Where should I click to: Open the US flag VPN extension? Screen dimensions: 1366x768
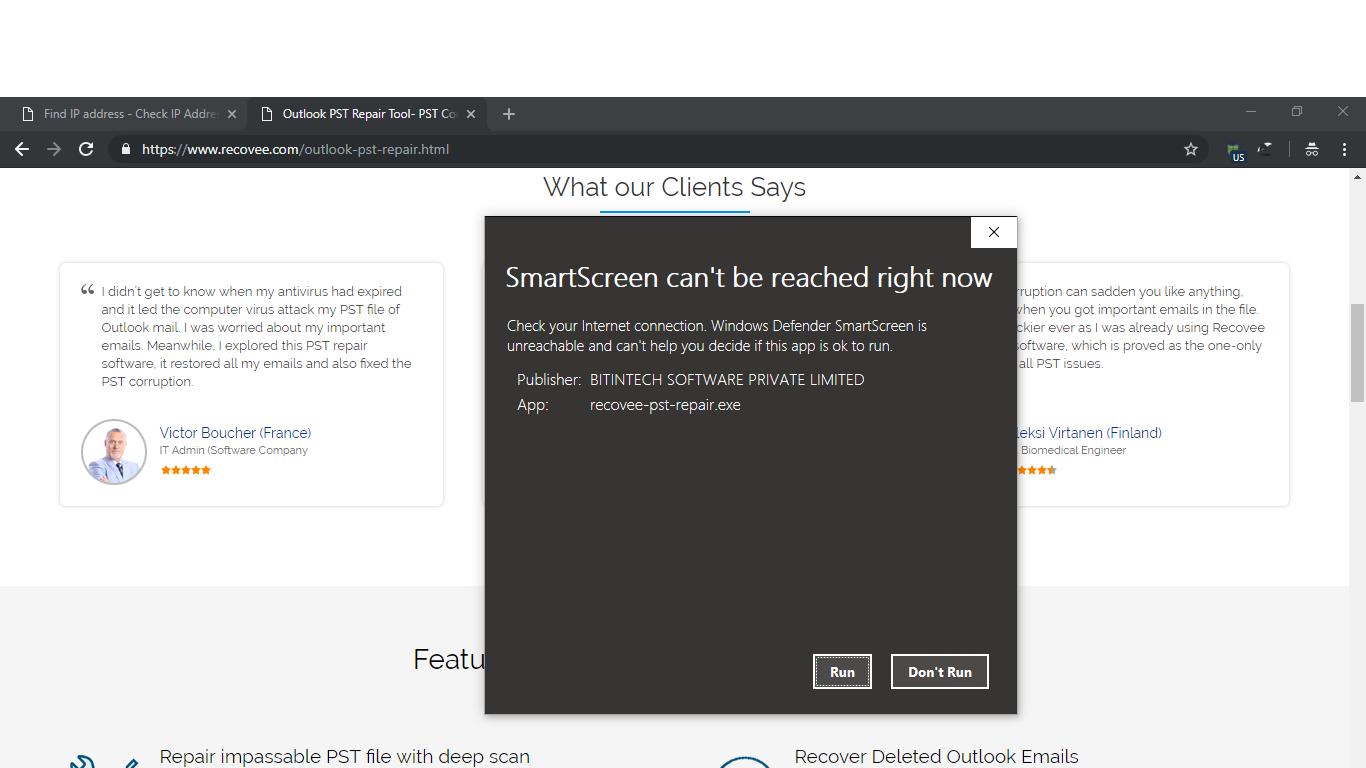[x=1236, y=150]
